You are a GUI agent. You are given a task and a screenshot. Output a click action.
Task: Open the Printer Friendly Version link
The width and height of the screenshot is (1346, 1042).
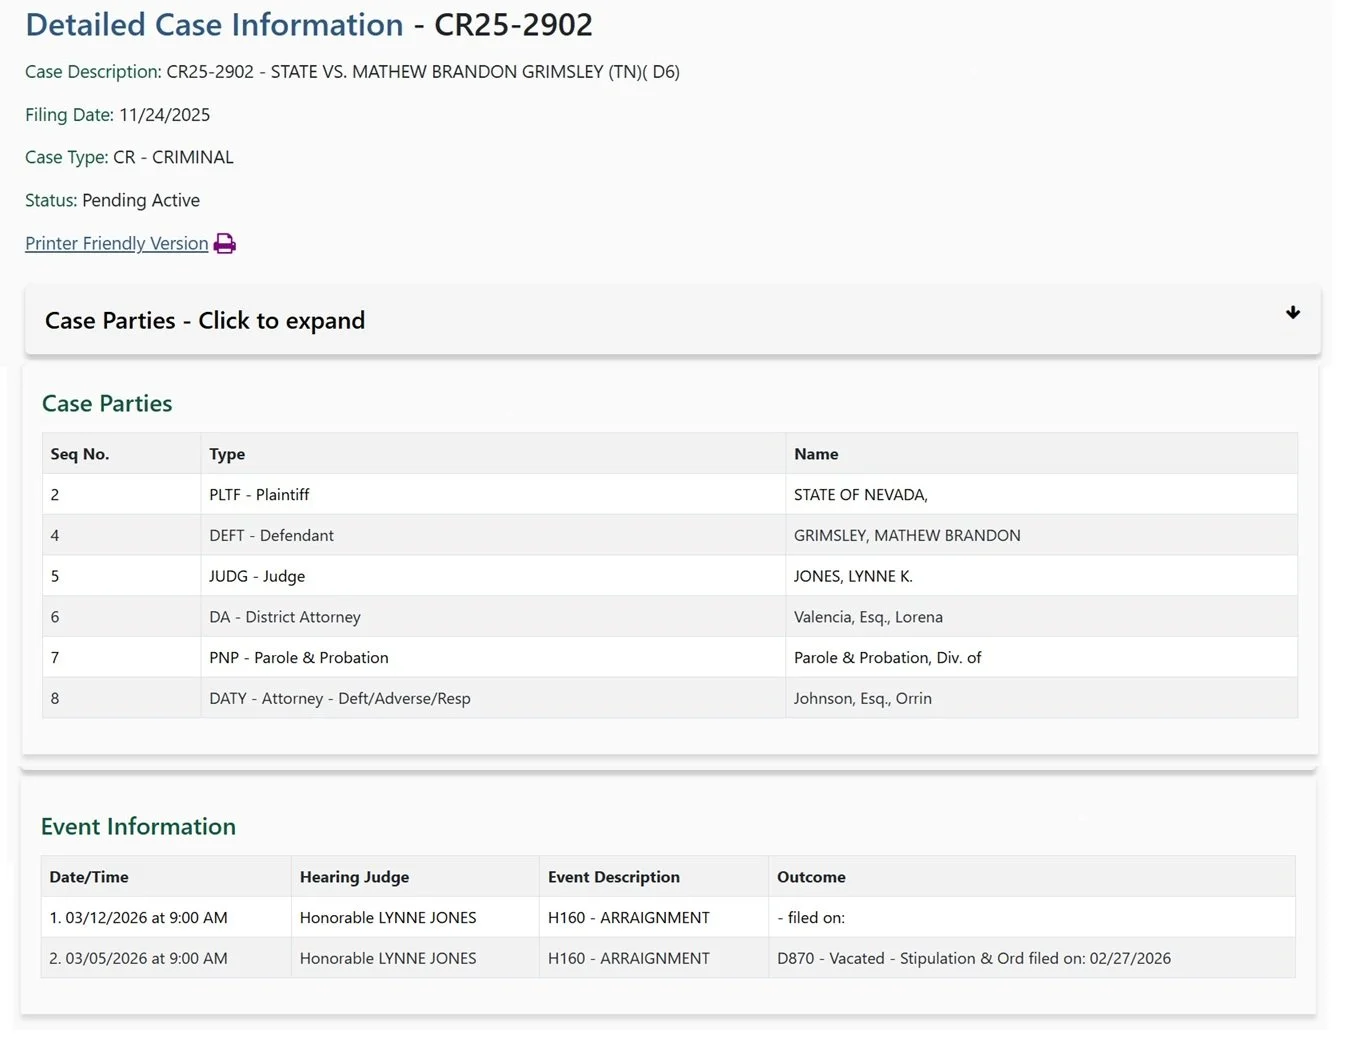[117, 244]
